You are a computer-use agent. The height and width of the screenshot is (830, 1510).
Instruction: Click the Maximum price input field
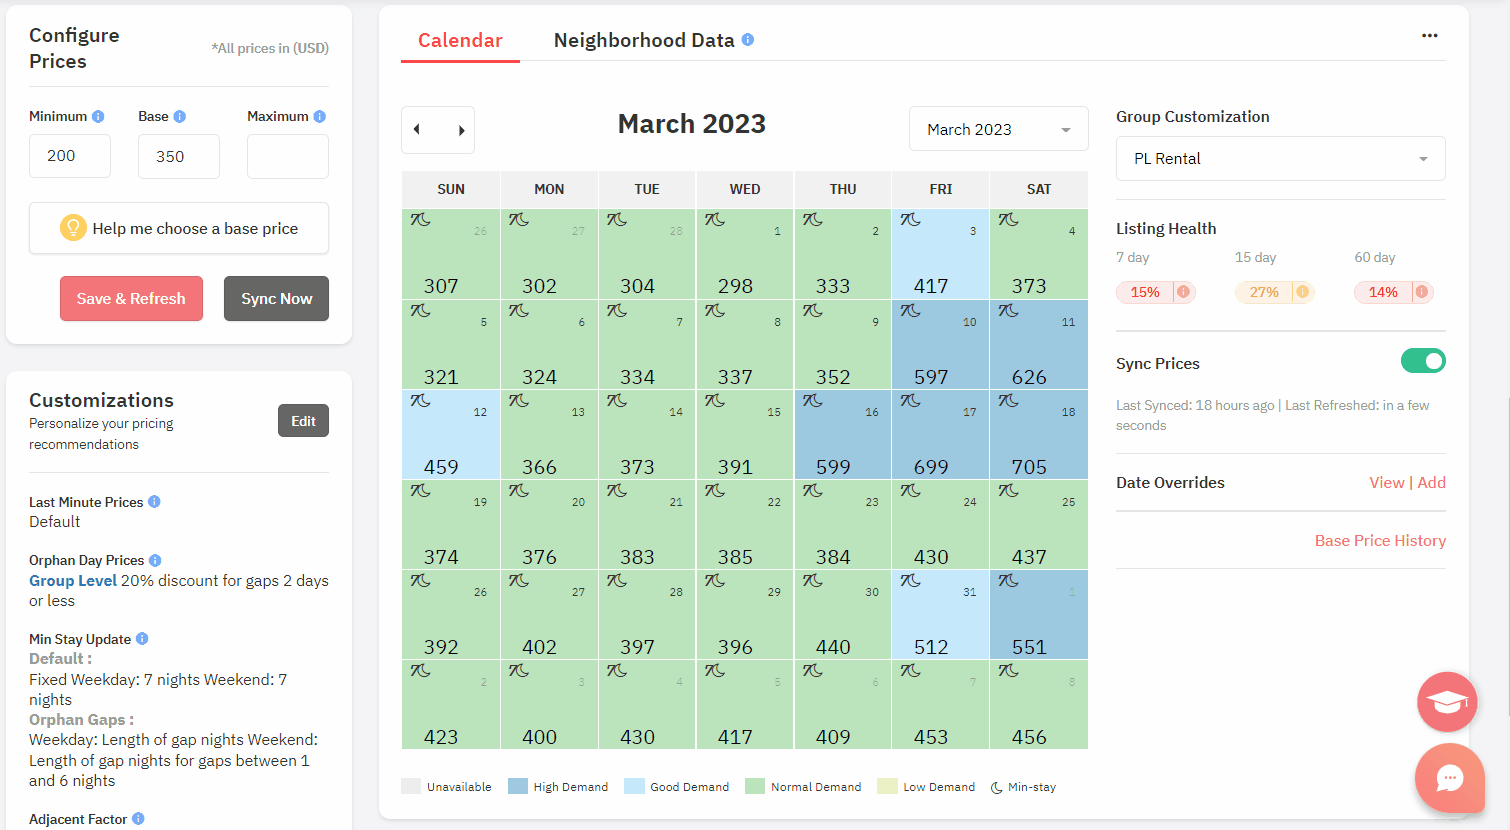[287, 156]
